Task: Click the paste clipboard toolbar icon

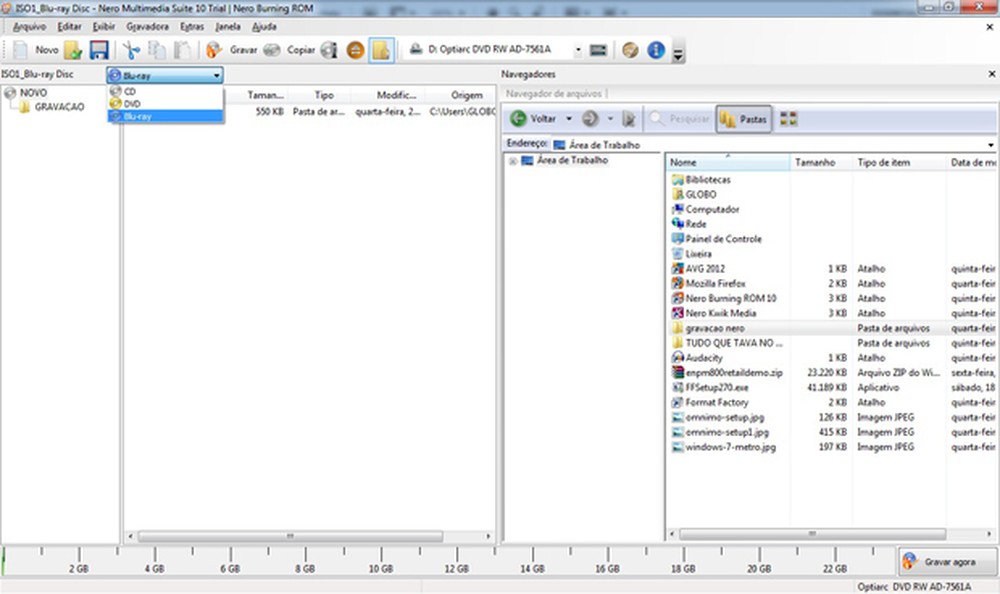Action: point(182,50)
